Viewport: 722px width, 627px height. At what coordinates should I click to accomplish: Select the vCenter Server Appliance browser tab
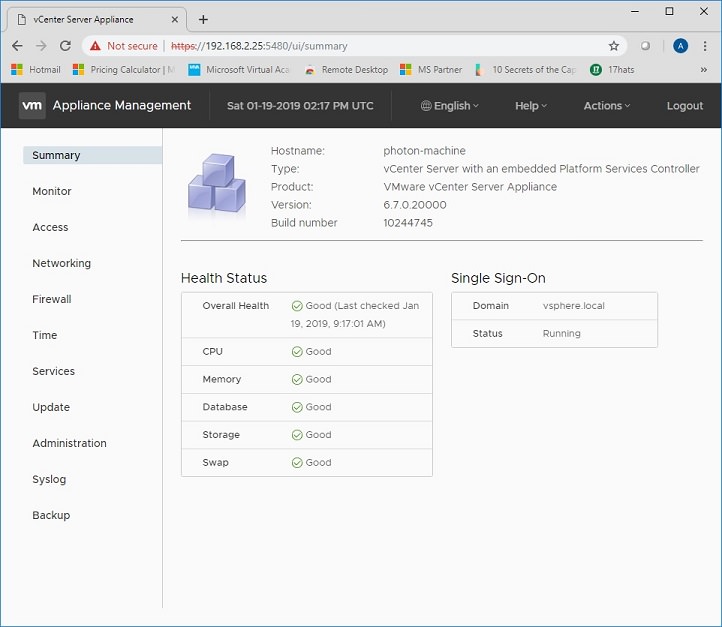[97, 19]
